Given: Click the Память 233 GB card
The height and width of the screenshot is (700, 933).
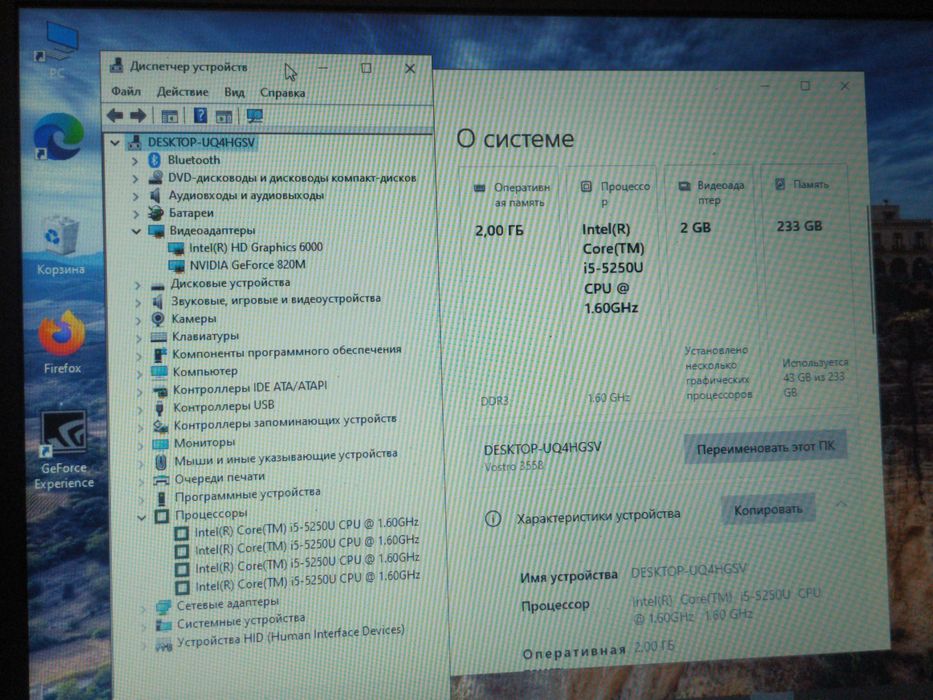Looking at the screenshot, I should [x=810, y=287].
